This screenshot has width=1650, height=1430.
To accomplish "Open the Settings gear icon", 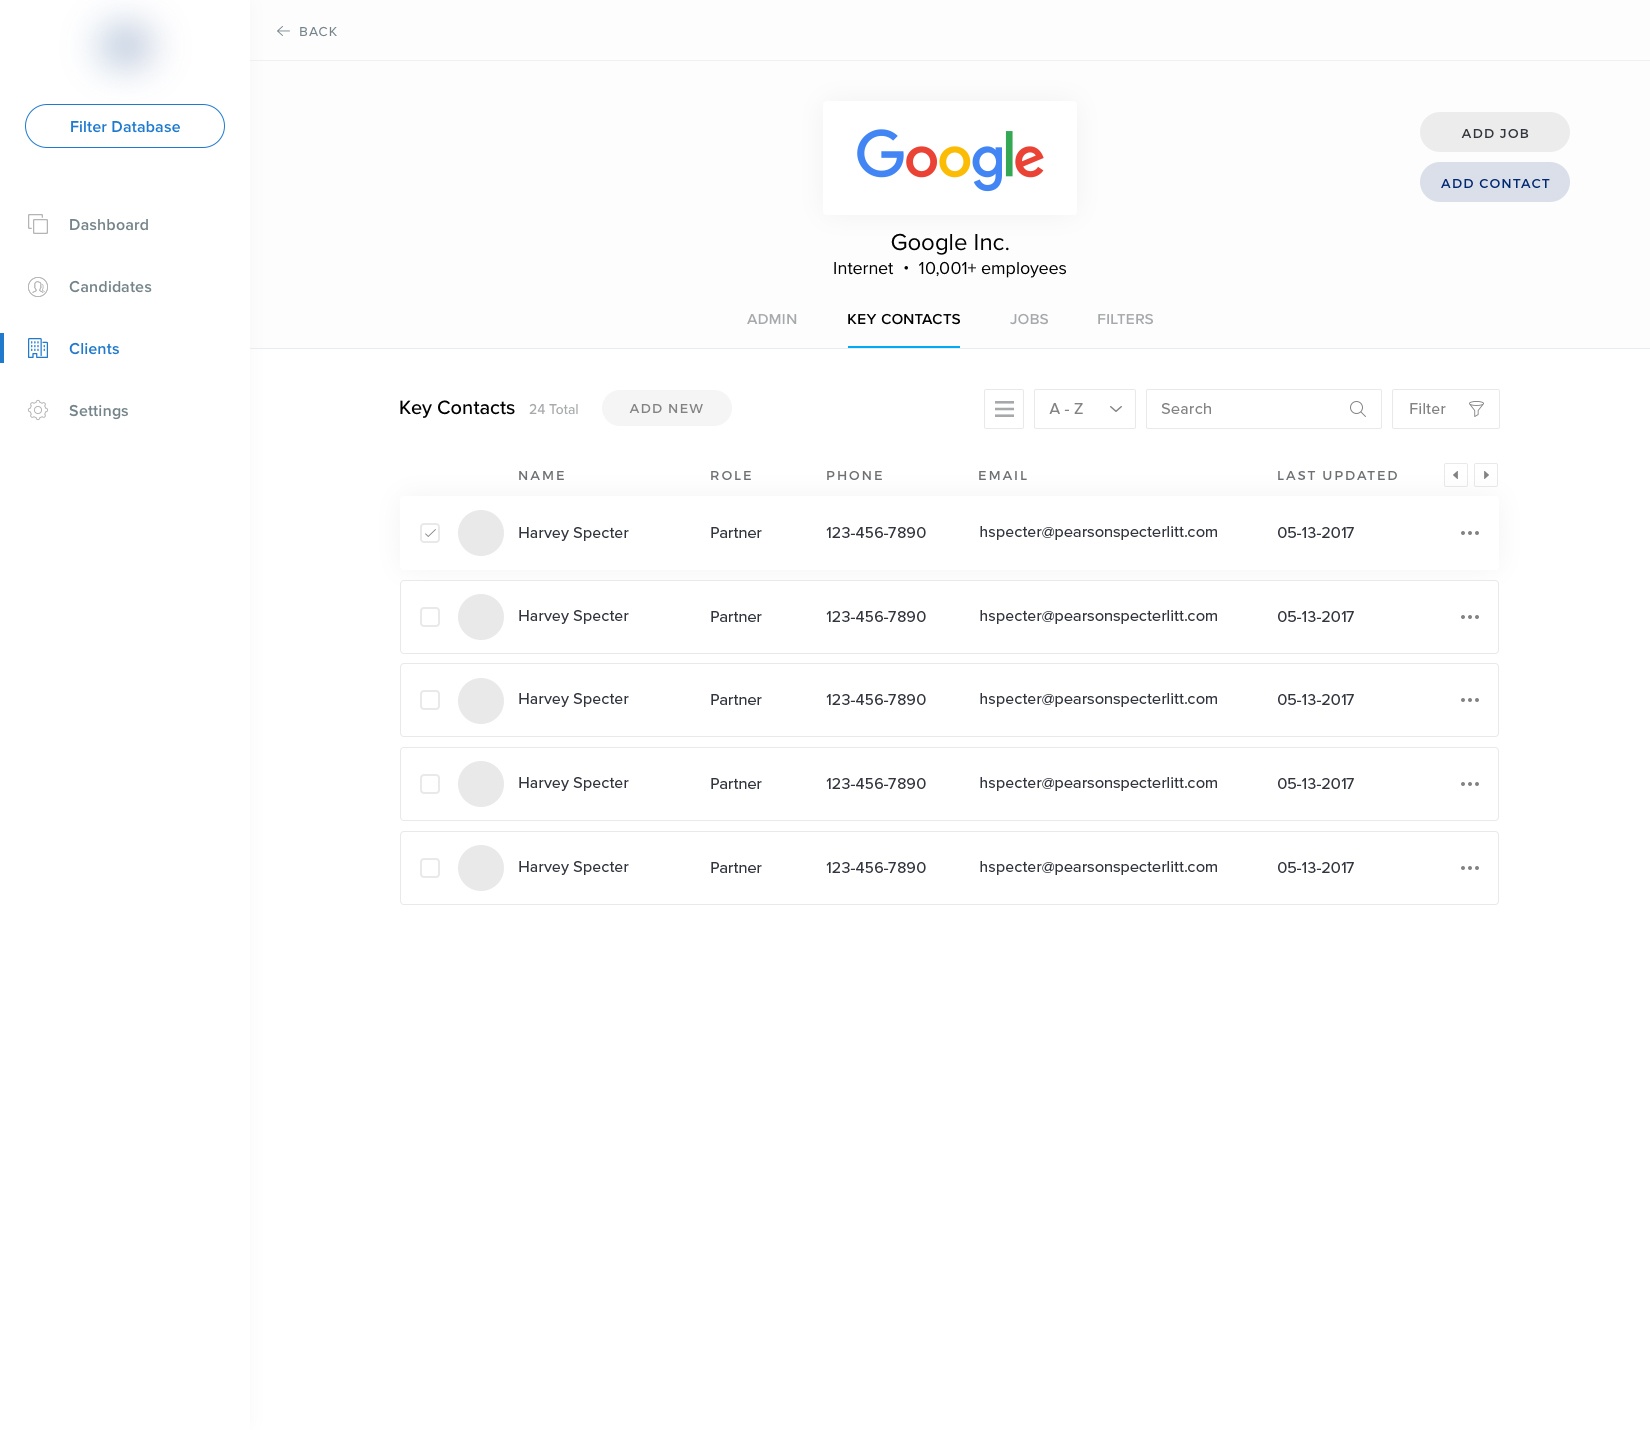I will [x=38, y=410].
